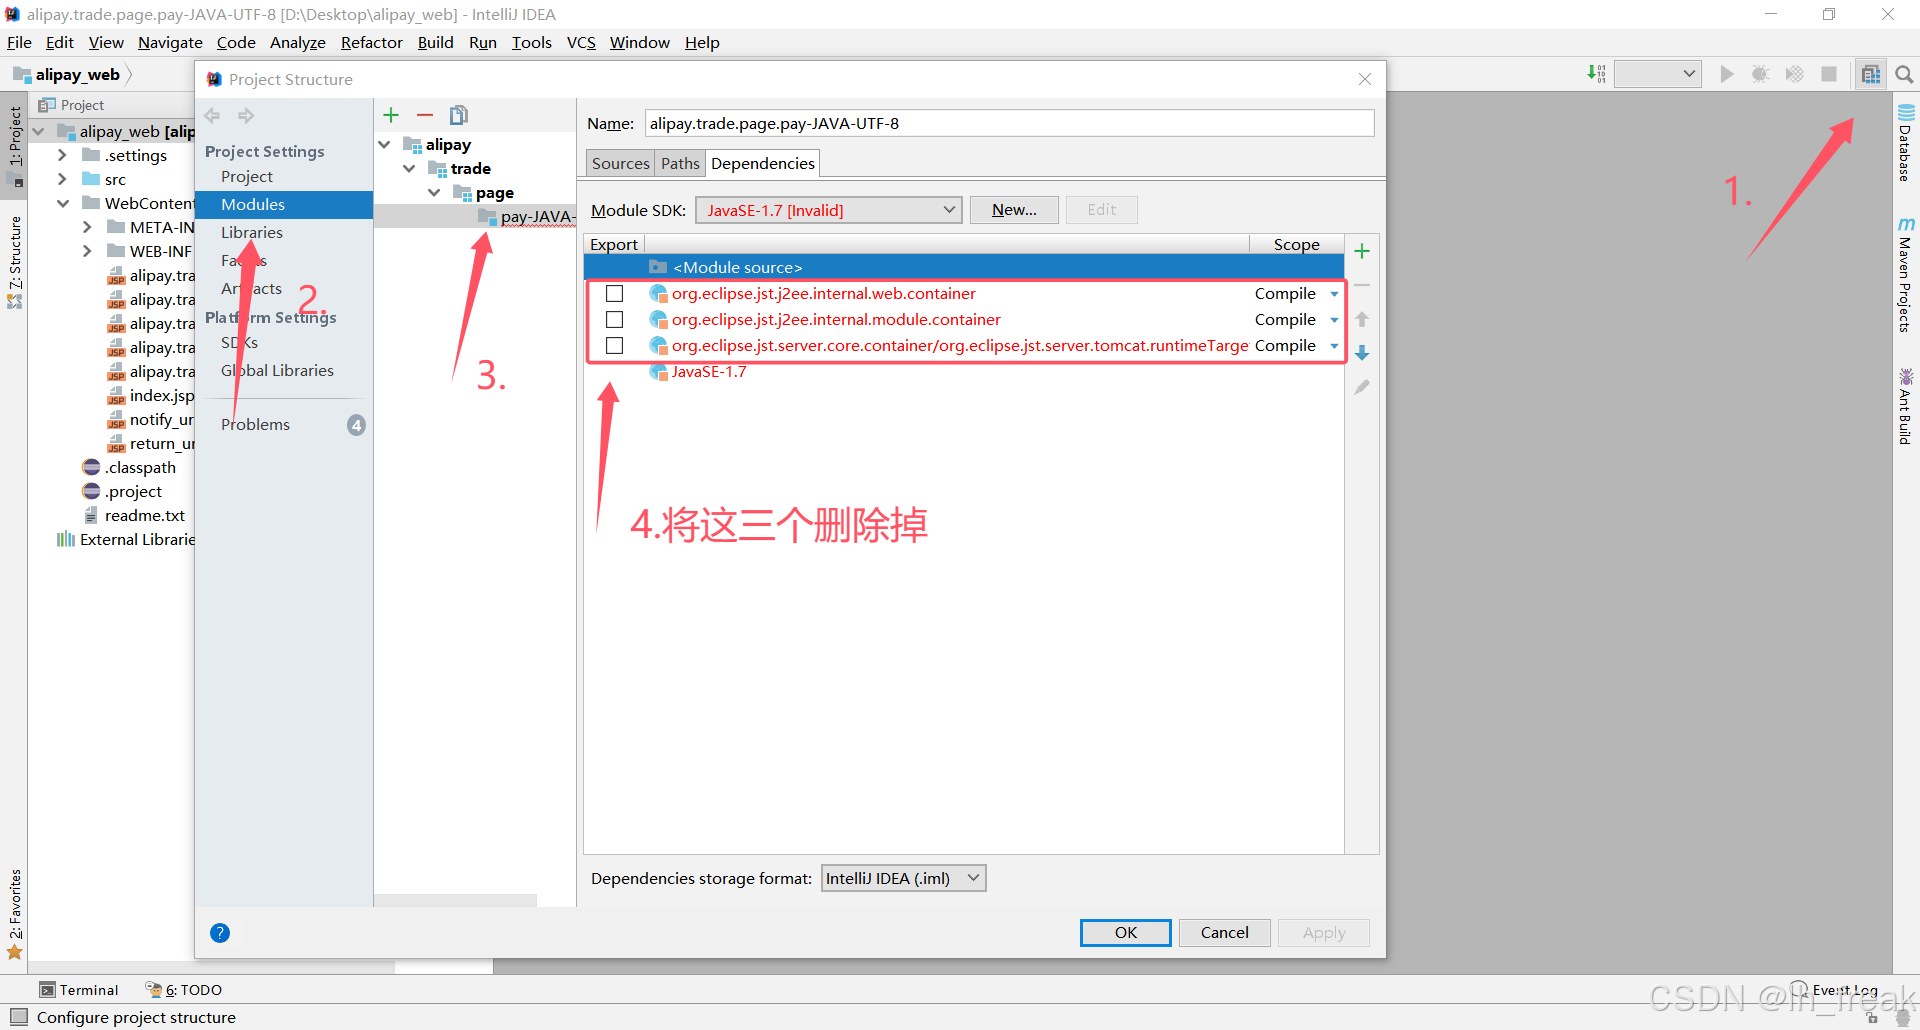Screen dimensions: 1920x1030
Task: Open the run configuration dropdown
Action: pyautogui.click(x=1658, y=74)
